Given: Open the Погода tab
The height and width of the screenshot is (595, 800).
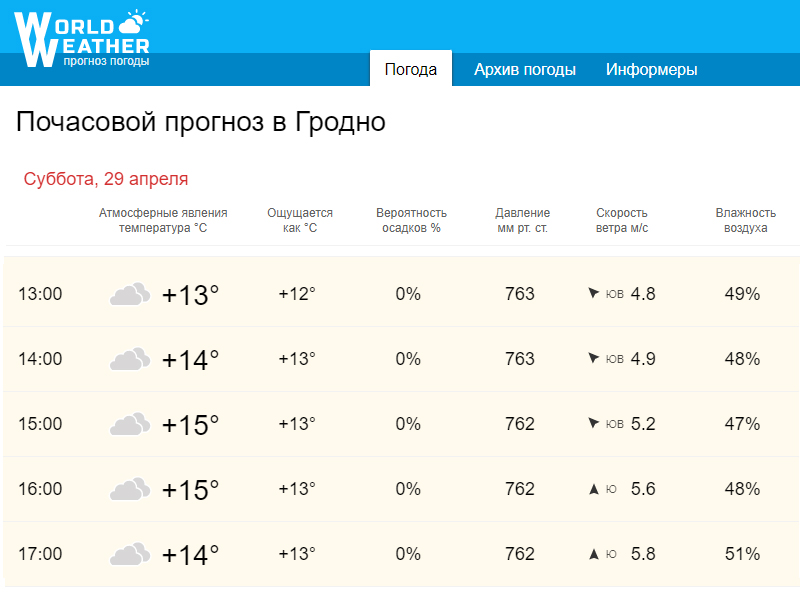Looking at the screenshot, I should pos(411,70).
